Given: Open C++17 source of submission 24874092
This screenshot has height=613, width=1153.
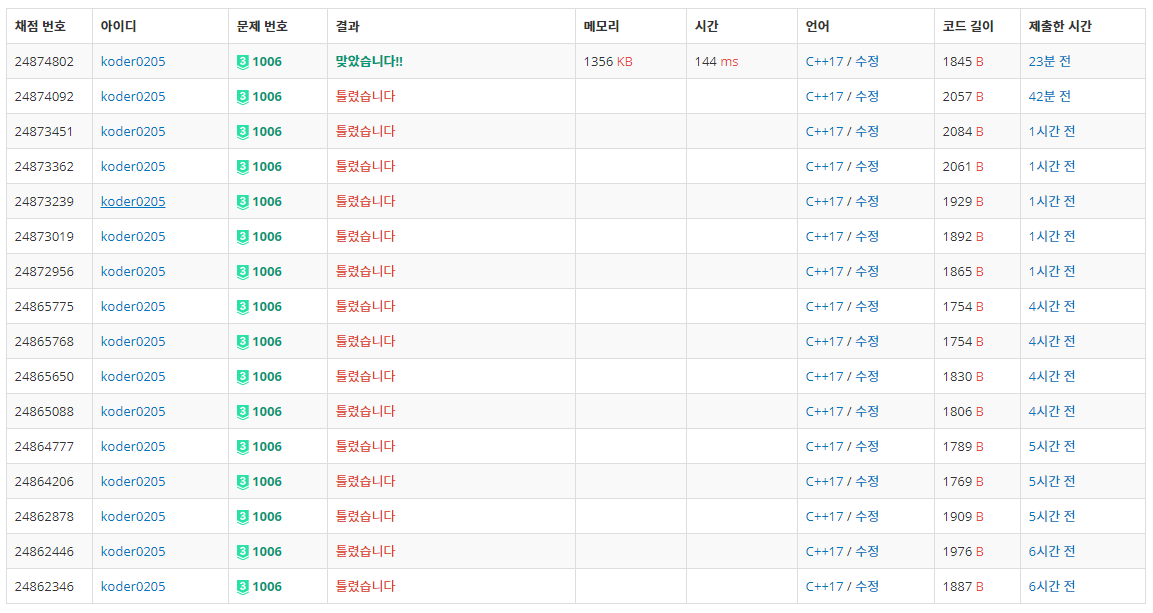Looking at the screenshot, I should tap(824, 96).
